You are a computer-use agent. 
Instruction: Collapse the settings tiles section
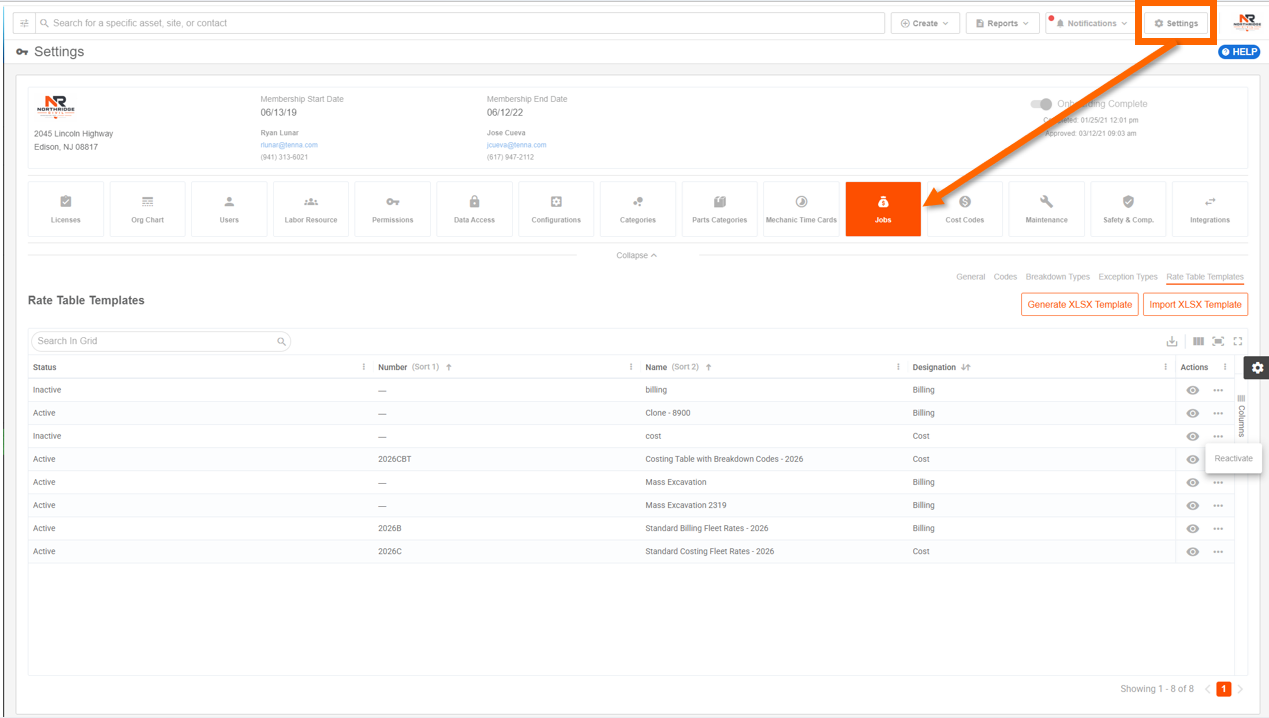click(x=637, y=255)
